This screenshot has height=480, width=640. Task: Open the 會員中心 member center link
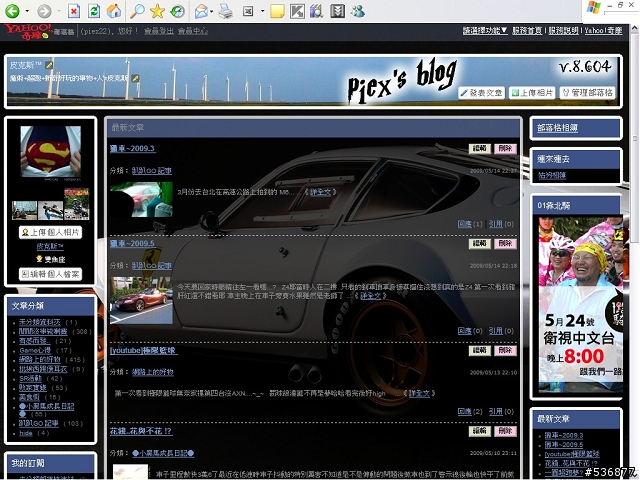[x=193, y=31]
